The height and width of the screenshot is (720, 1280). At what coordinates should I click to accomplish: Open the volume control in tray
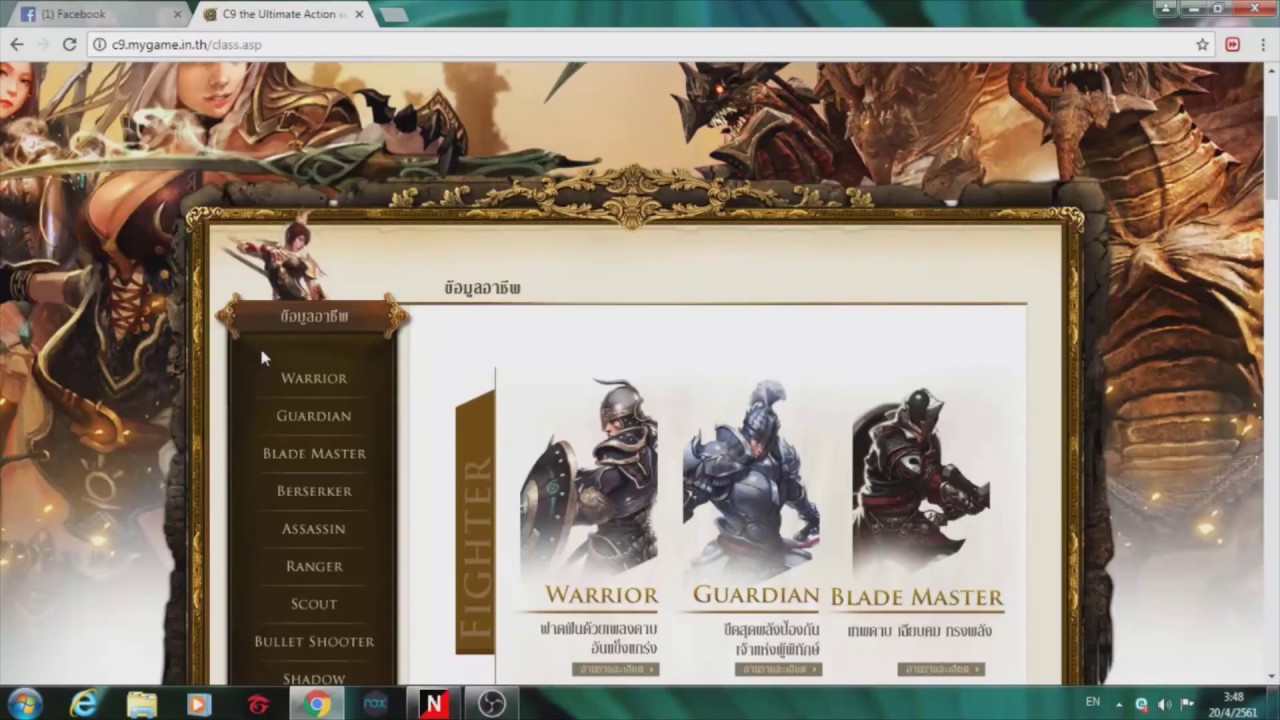[1165, 704]
